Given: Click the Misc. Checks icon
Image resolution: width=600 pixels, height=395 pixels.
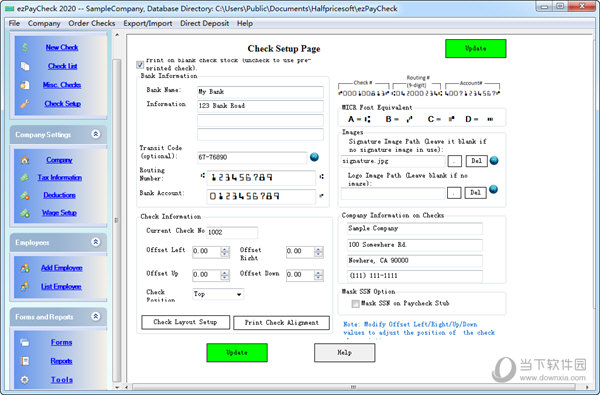Looking at the screenshot, I should tap(25, 85).
